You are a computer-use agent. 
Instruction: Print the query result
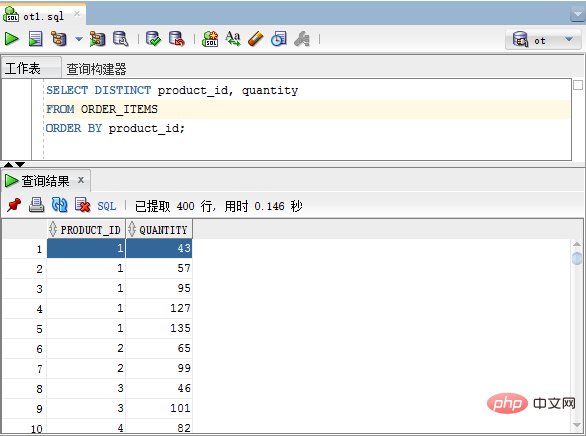(37, 205)
